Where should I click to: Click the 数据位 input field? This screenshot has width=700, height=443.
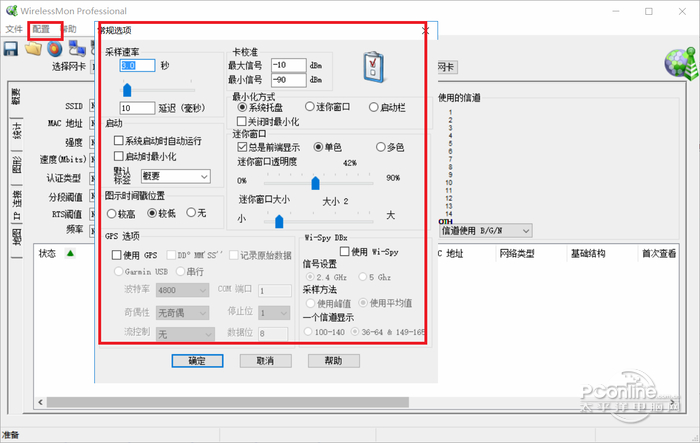point(273,333)
